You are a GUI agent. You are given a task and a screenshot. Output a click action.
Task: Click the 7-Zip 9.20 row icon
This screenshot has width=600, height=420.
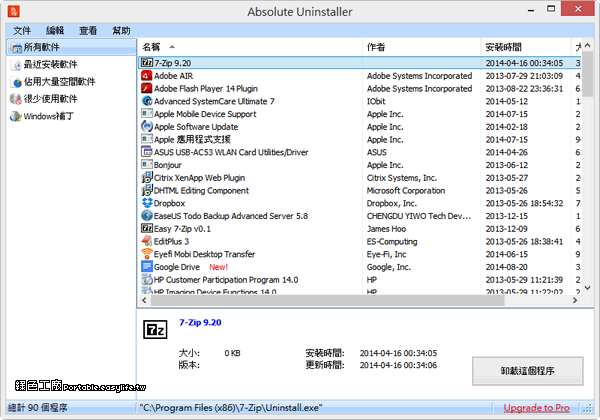click(x=147, y=63)
